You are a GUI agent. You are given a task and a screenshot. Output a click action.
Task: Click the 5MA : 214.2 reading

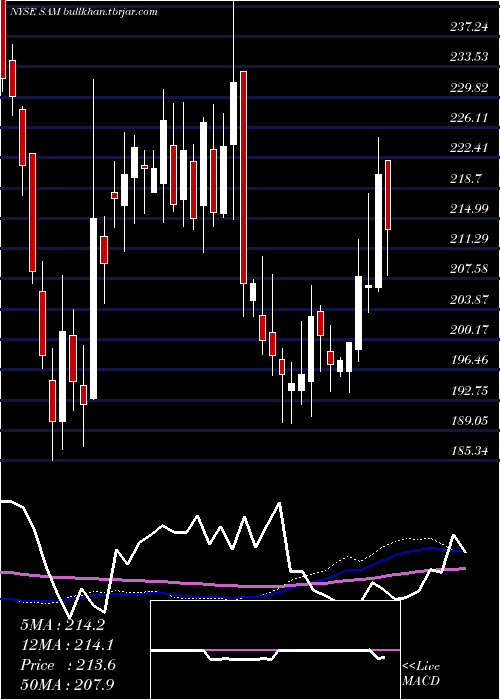click(63, 625)
